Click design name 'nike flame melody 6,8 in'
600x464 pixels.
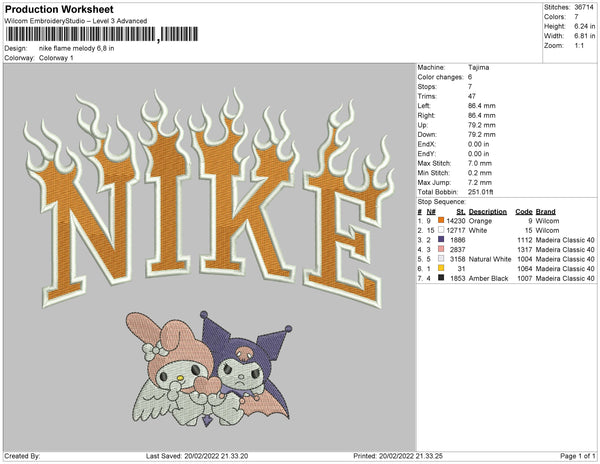coord(77,49)
